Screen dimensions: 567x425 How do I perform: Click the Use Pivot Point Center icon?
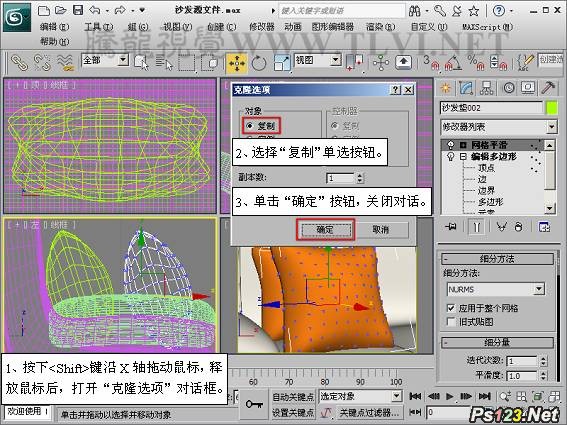point(354,62)
